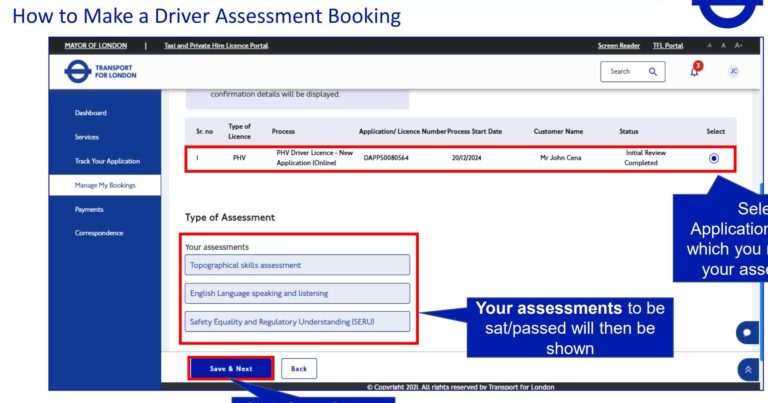This screenshot has height=403, width=768.
Task: Click the Back button
Action: click(x=299, y=369)
